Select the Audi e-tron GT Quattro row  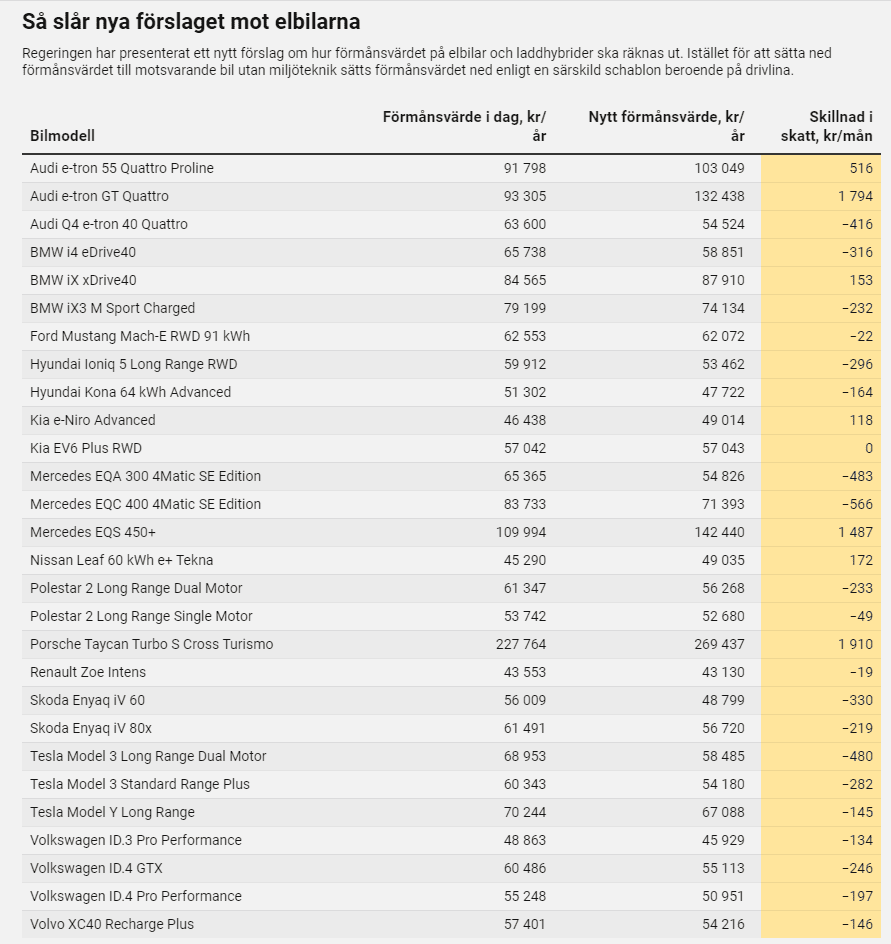coord(452,196)
